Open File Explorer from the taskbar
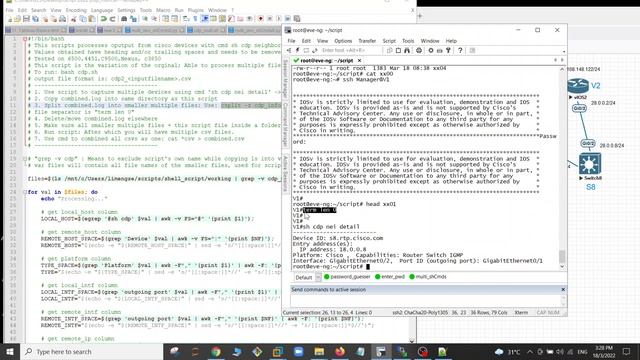The width and height of the screenshot is (640, 360). [x=319, y=351]
